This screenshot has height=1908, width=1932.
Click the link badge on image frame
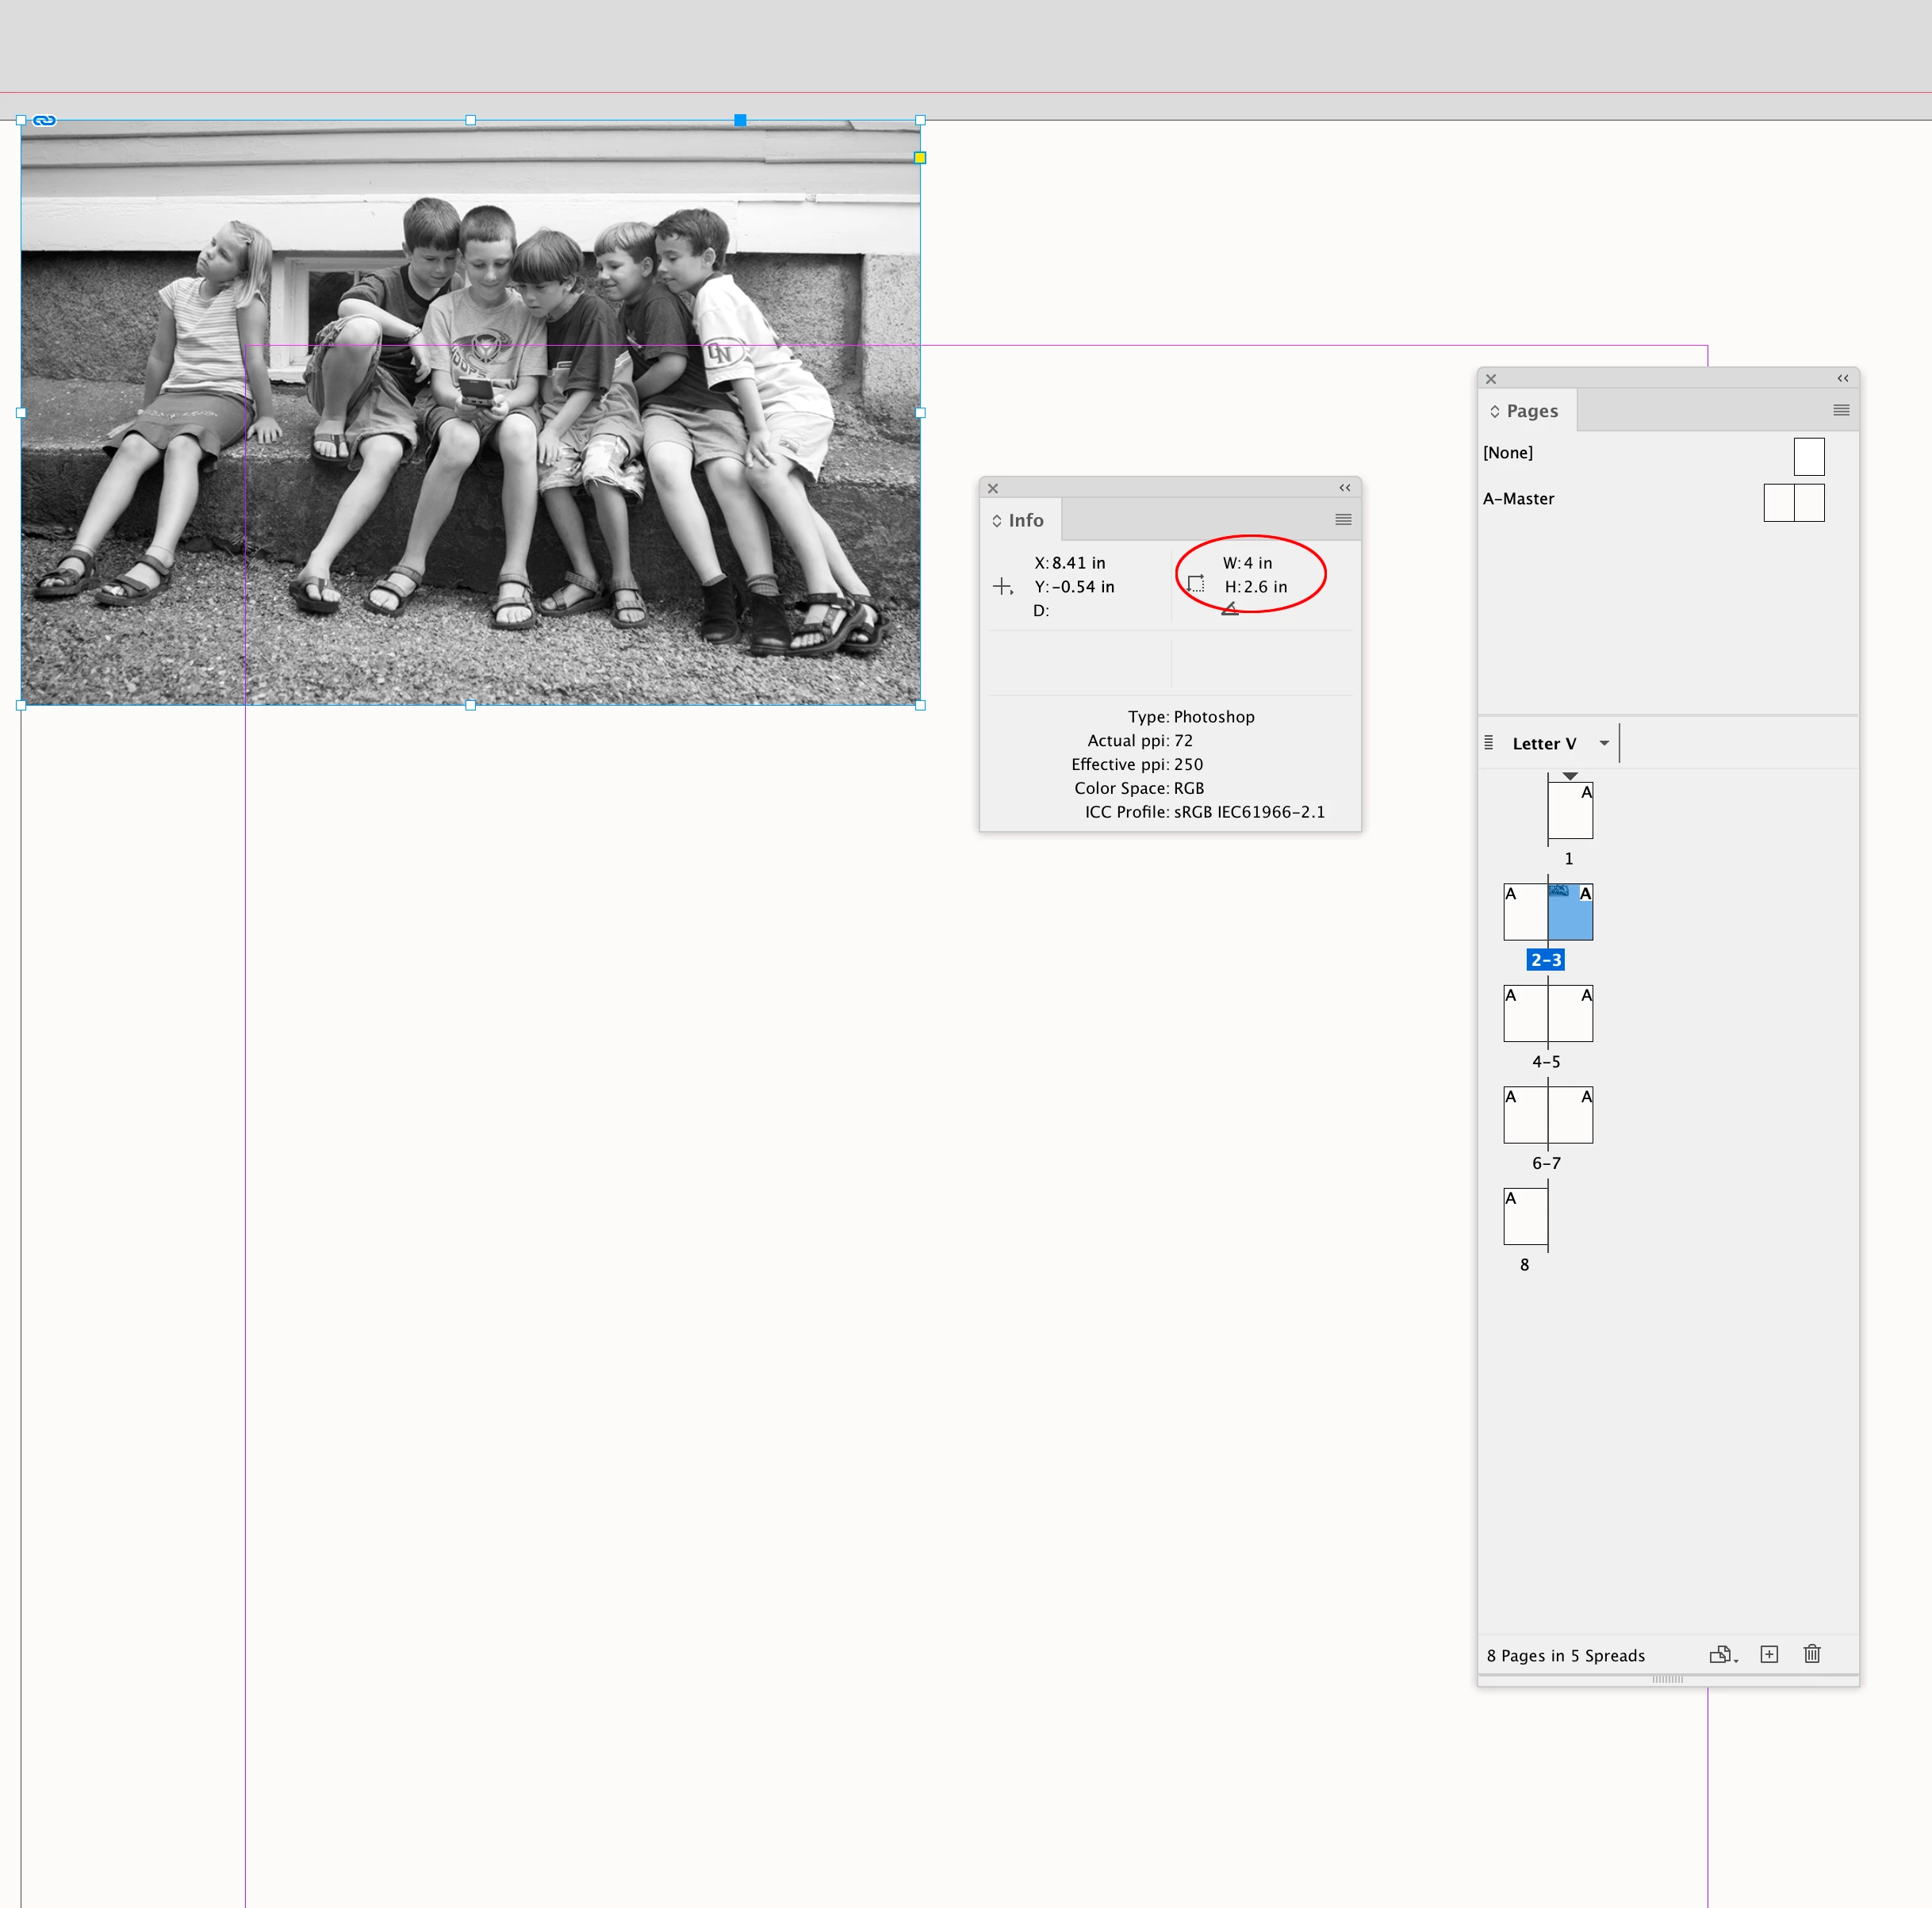[44, 120]
